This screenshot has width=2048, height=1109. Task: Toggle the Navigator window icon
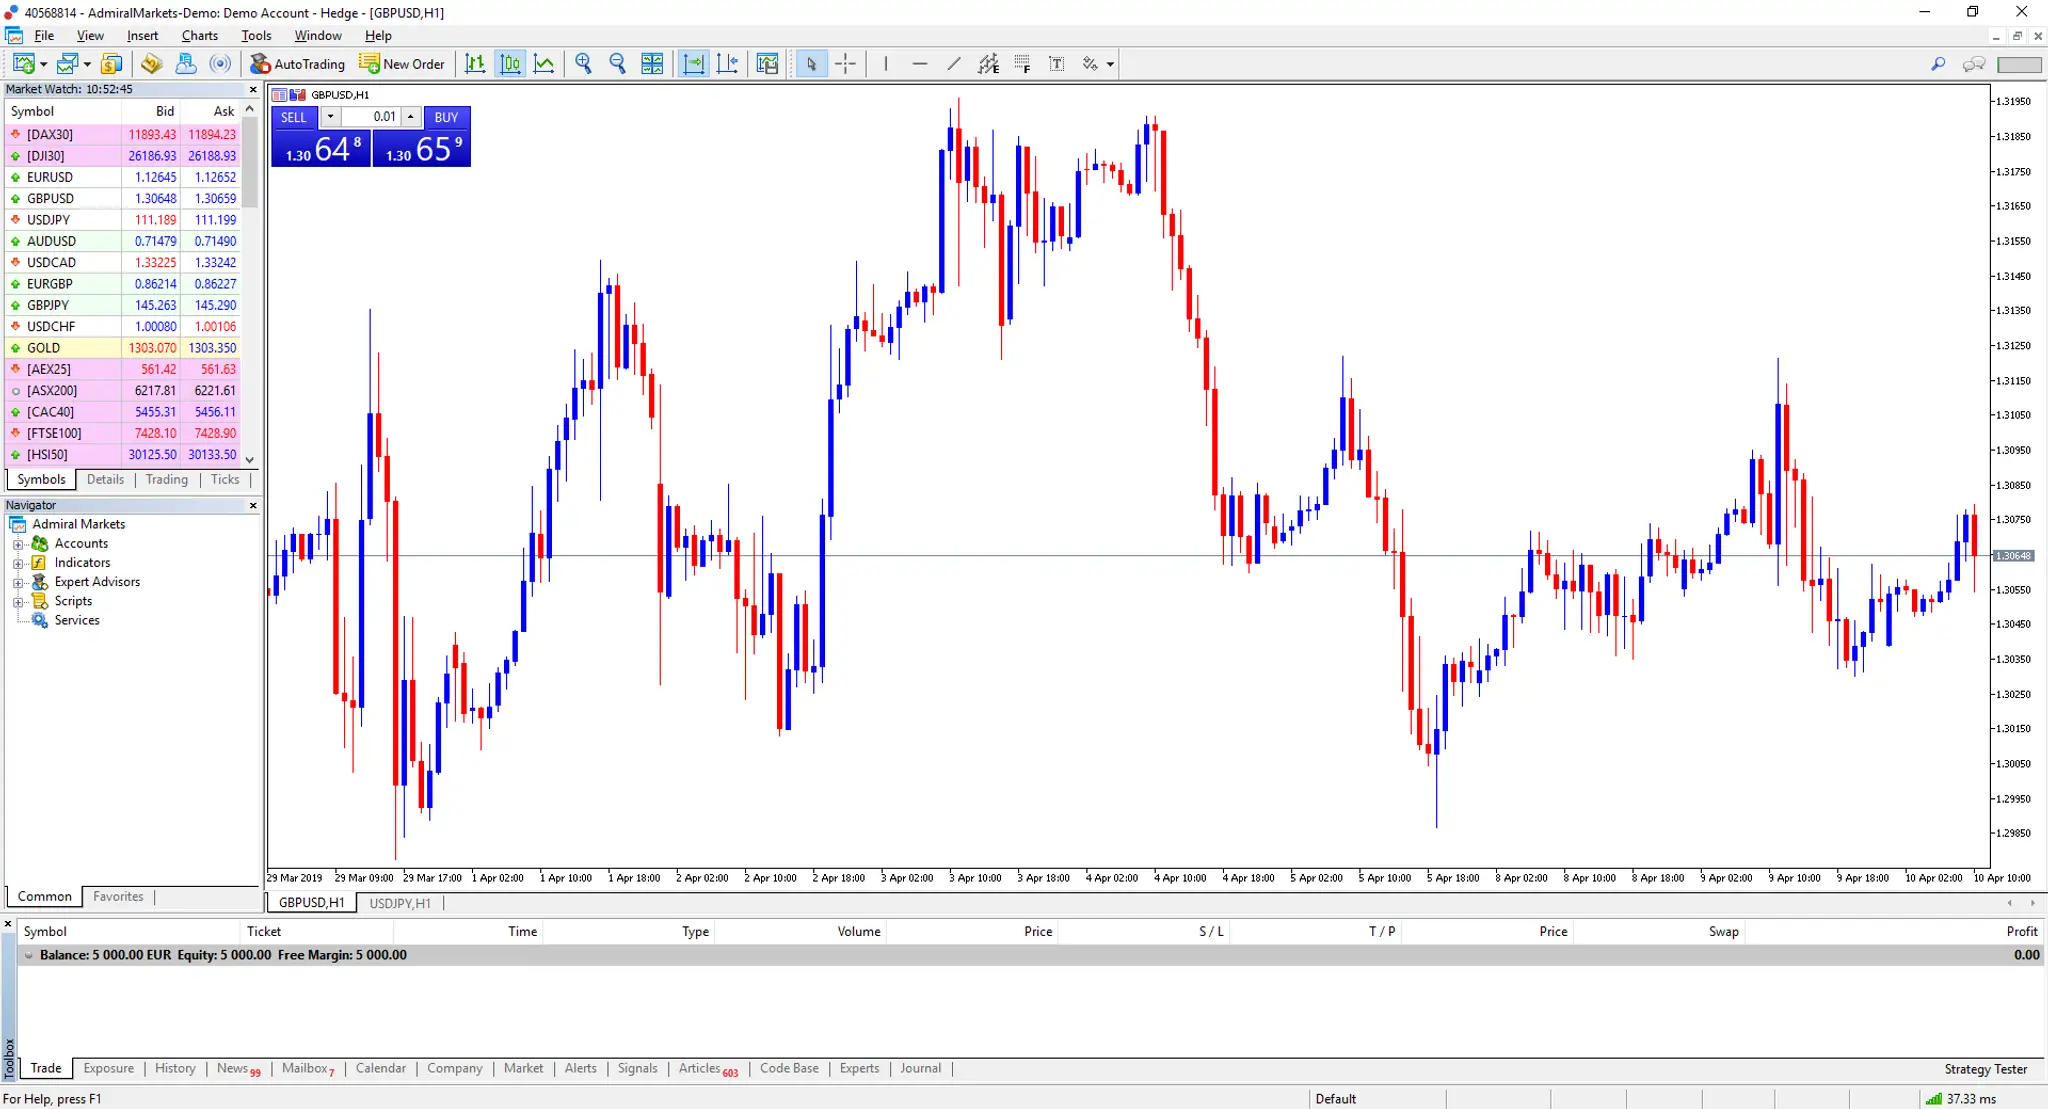(x=186, y=64)
